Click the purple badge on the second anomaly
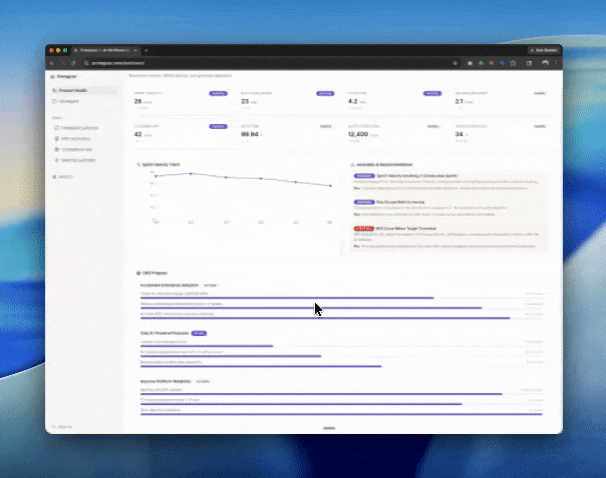Viewport: 606px width, 478px height. (364, 202)
